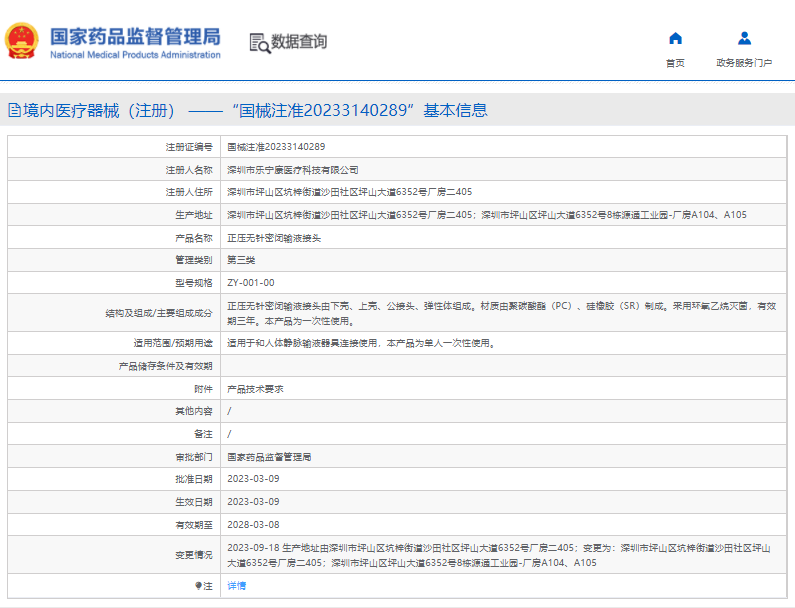The height and width of the screenshot is (608, 795).
Task: Select the 注册人住所 address value
Action: click(x=349, y=192)
